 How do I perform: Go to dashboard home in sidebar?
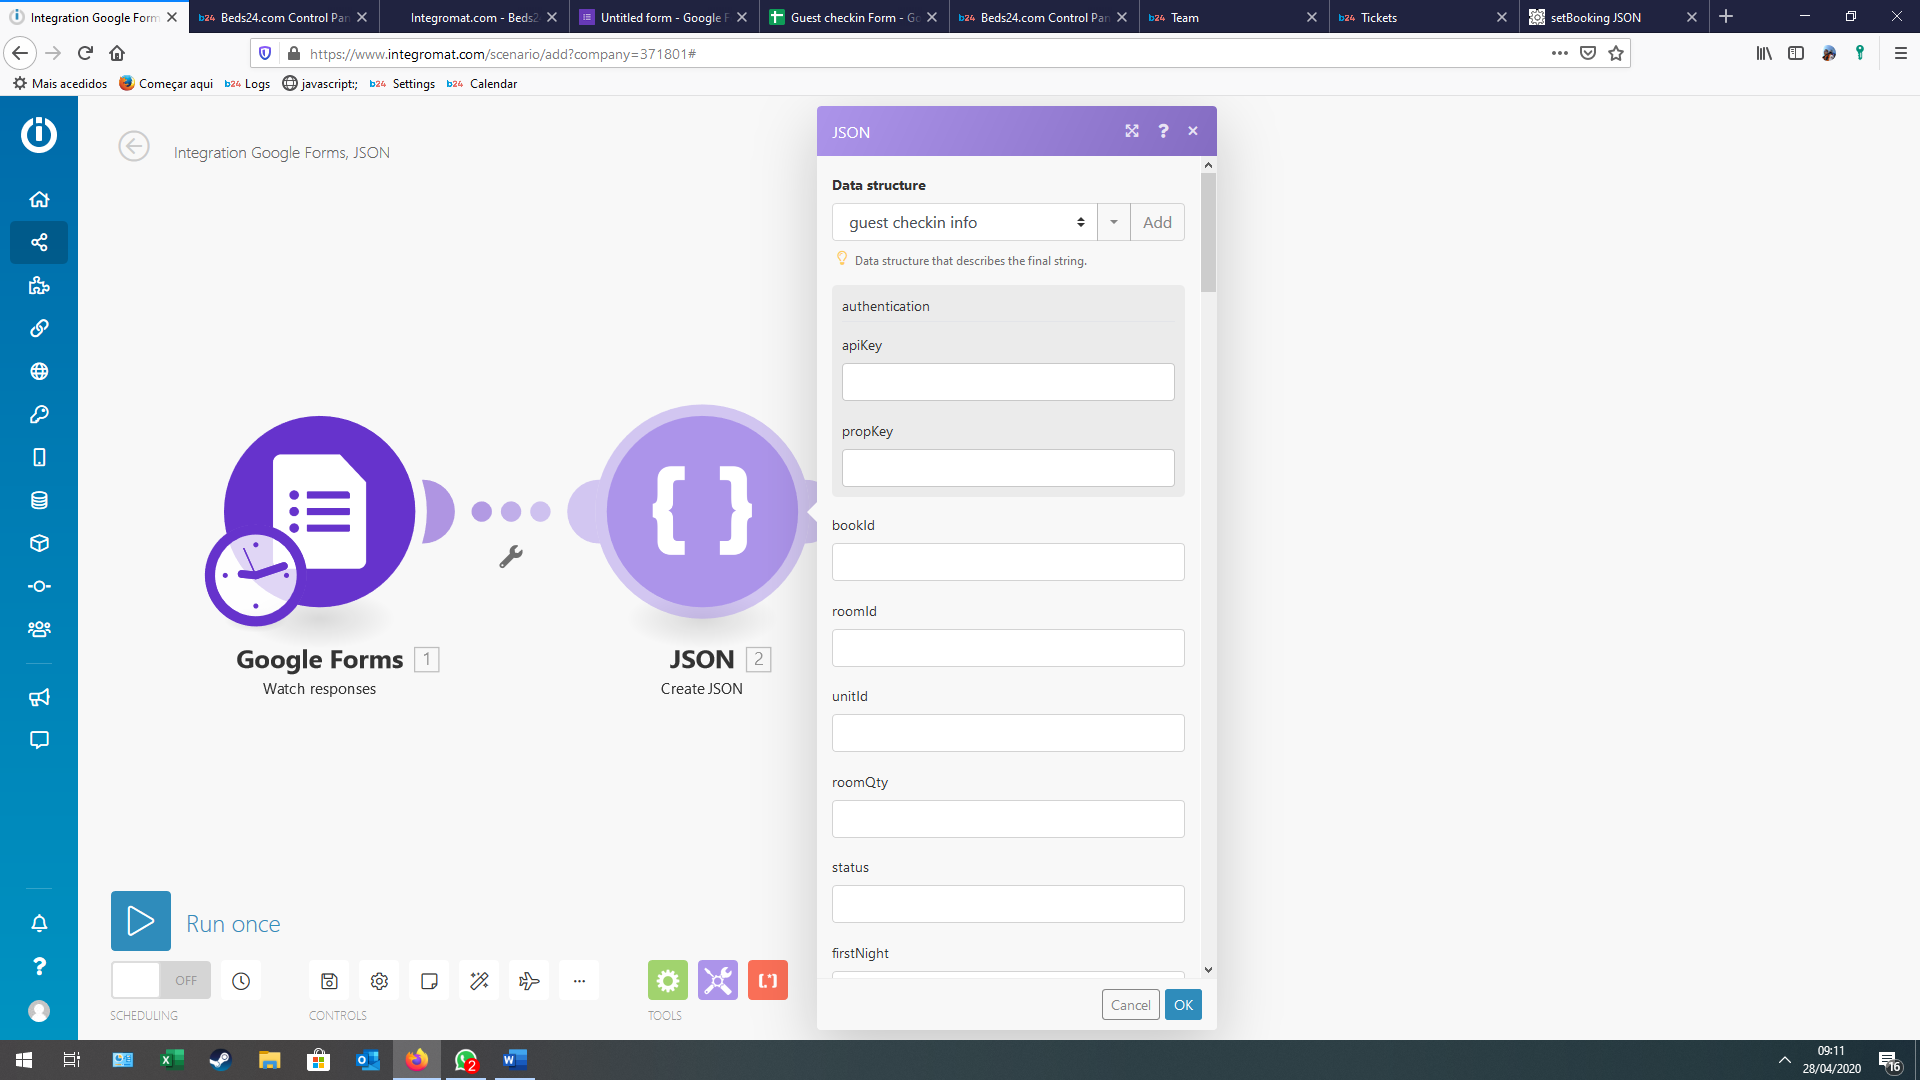[39, 199]
